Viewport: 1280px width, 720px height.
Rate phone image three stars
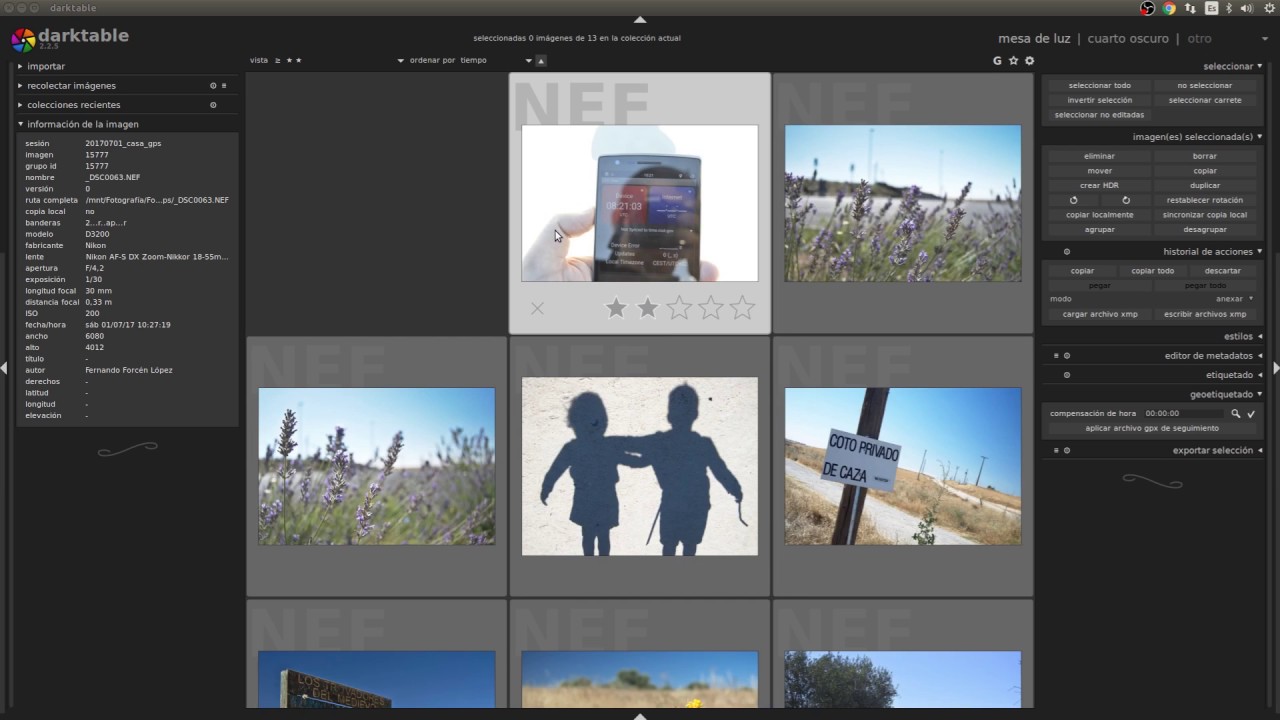coord(679,308)
